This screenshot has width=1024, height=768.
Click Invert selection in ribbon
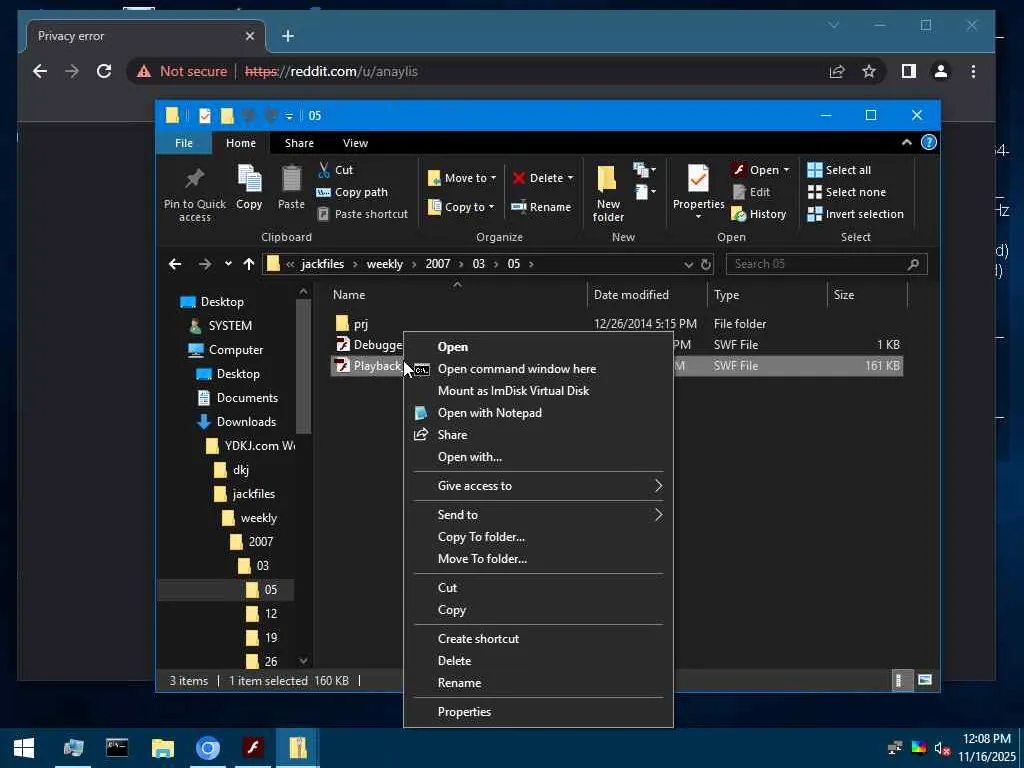click(855, 214)
